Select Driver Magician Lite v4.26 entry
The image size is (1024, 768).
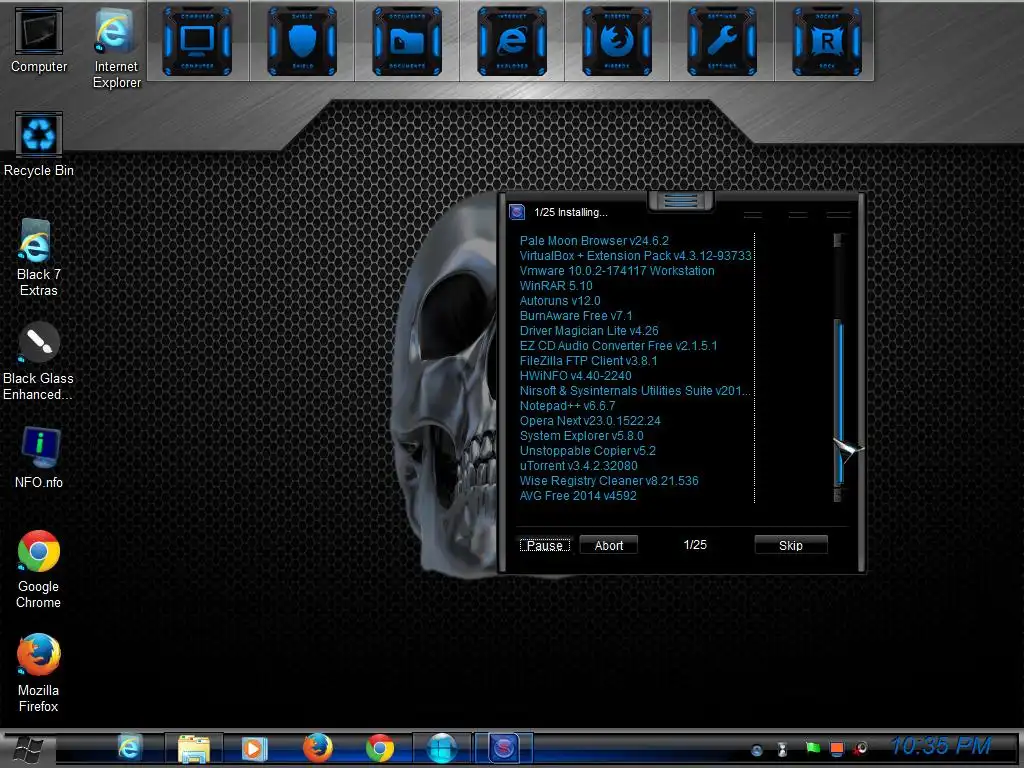(589, 330)
